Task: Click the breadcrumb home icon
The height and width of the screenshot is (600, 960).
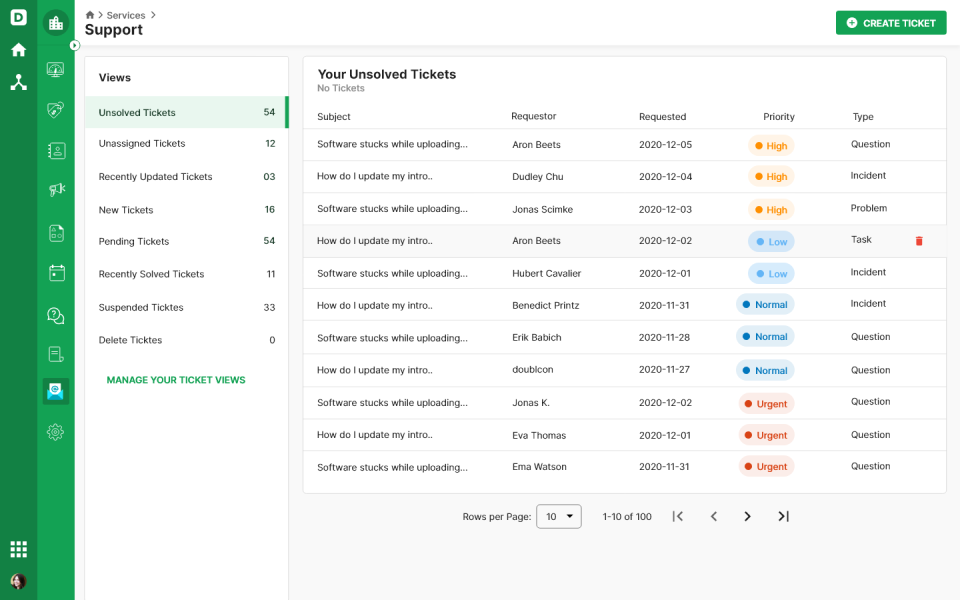Action: [90, 15]
